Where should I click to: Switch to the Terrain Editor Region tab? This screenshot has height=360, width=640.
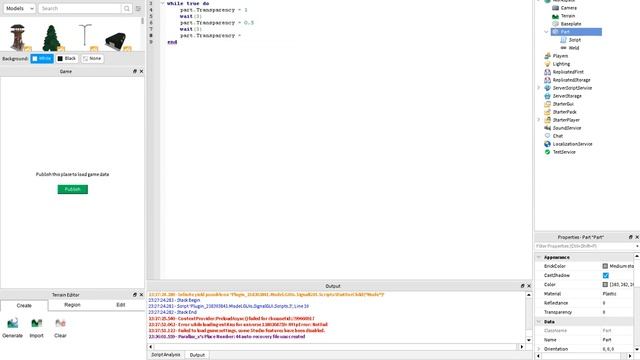tap(72, 305)
